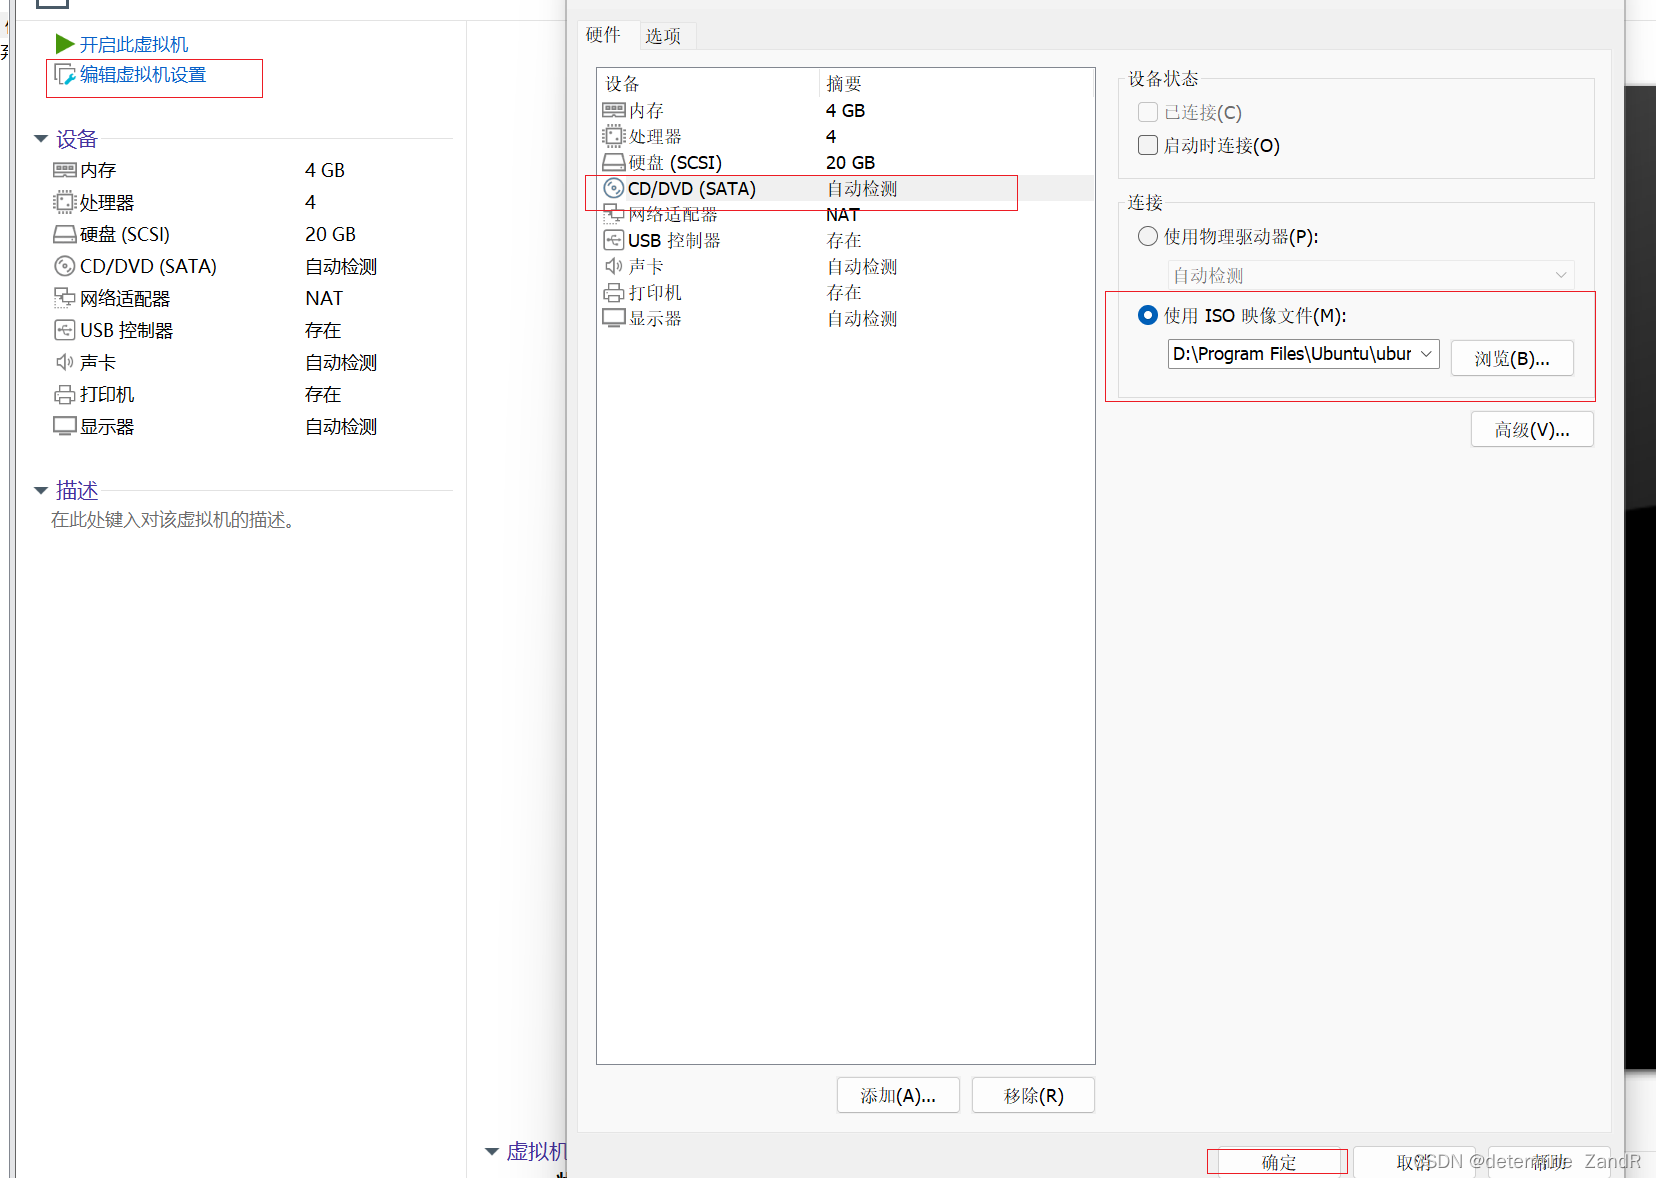Viewport: 1656px width, 1178px height.
Task: Click 确定 OK button
Action: (1278, 1162)
